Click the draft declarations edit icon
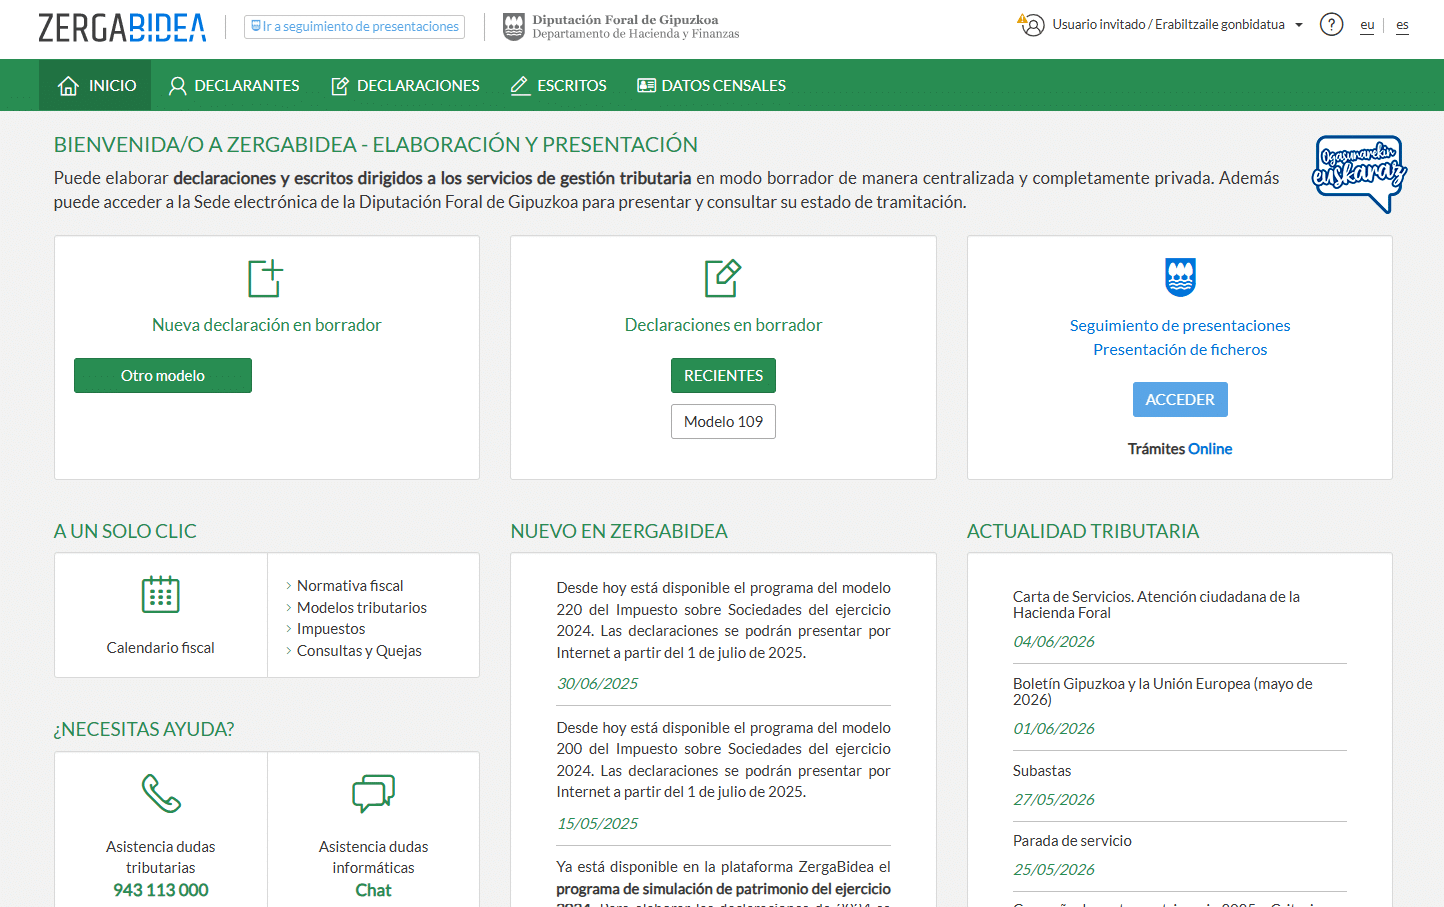The image size is (1444, 907). 723,278
